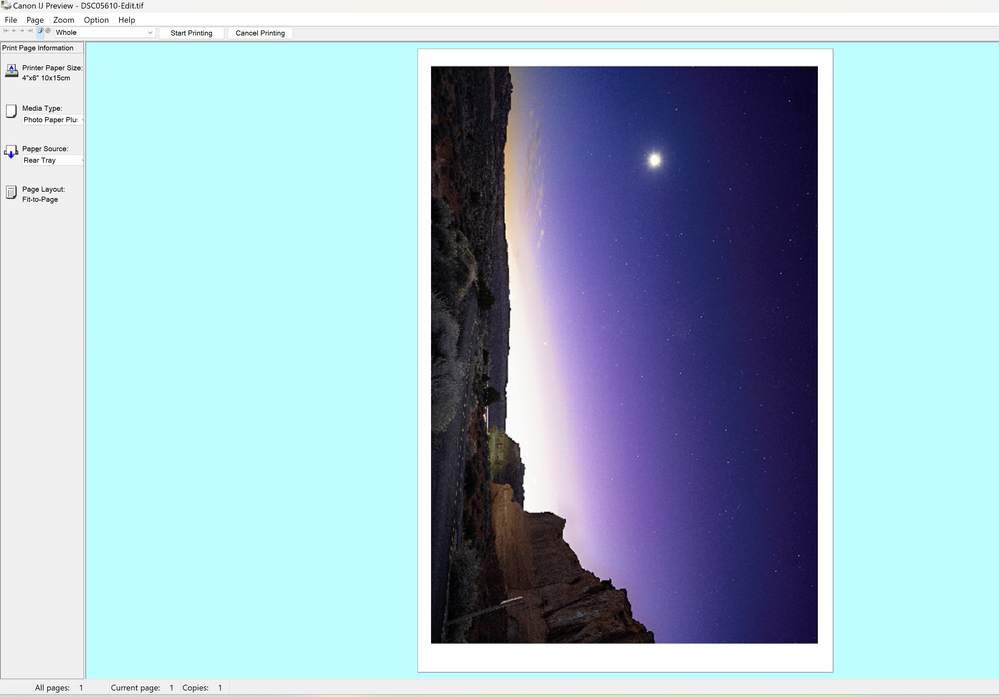Viewport: 999px width, 697px height.
Task: Click the night sky photo preview
Action: (x=624, y=355)
